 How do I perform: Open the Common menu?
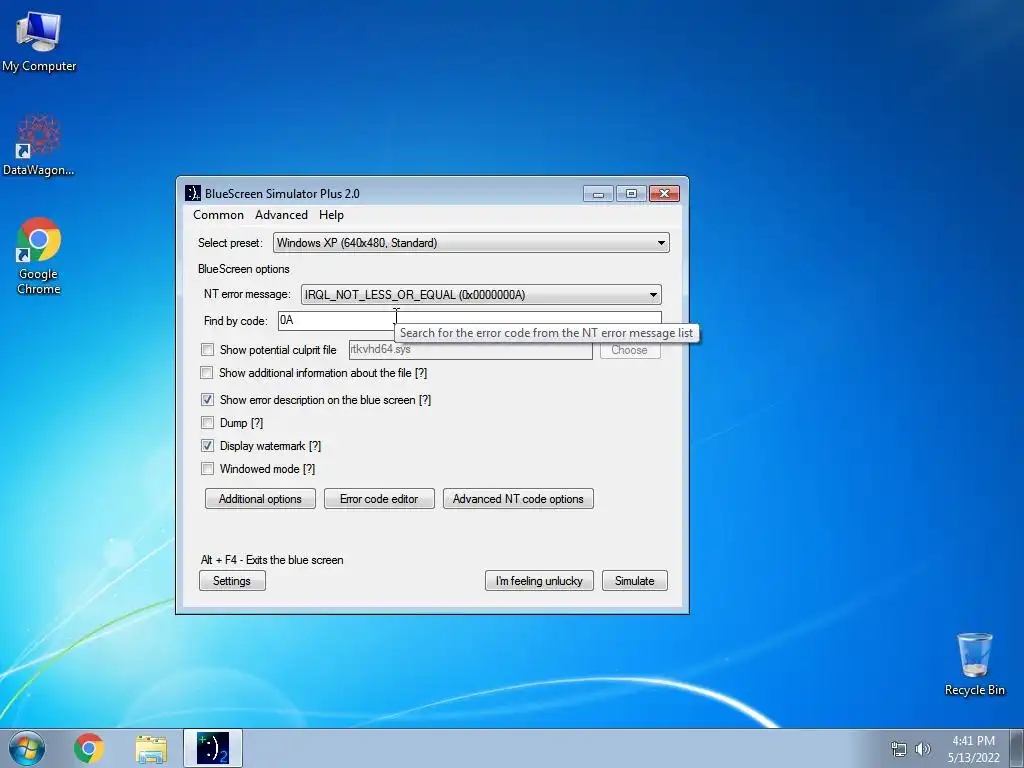point(218,215)
